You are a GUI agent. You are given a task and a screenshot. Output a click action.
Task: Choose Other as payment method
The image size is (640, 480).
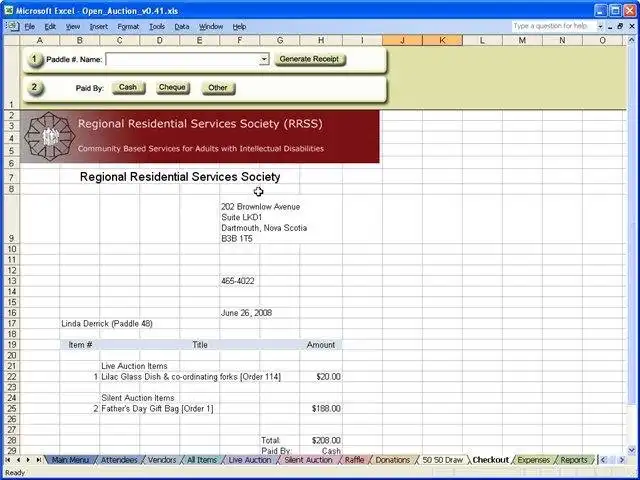tap(218, 88)
